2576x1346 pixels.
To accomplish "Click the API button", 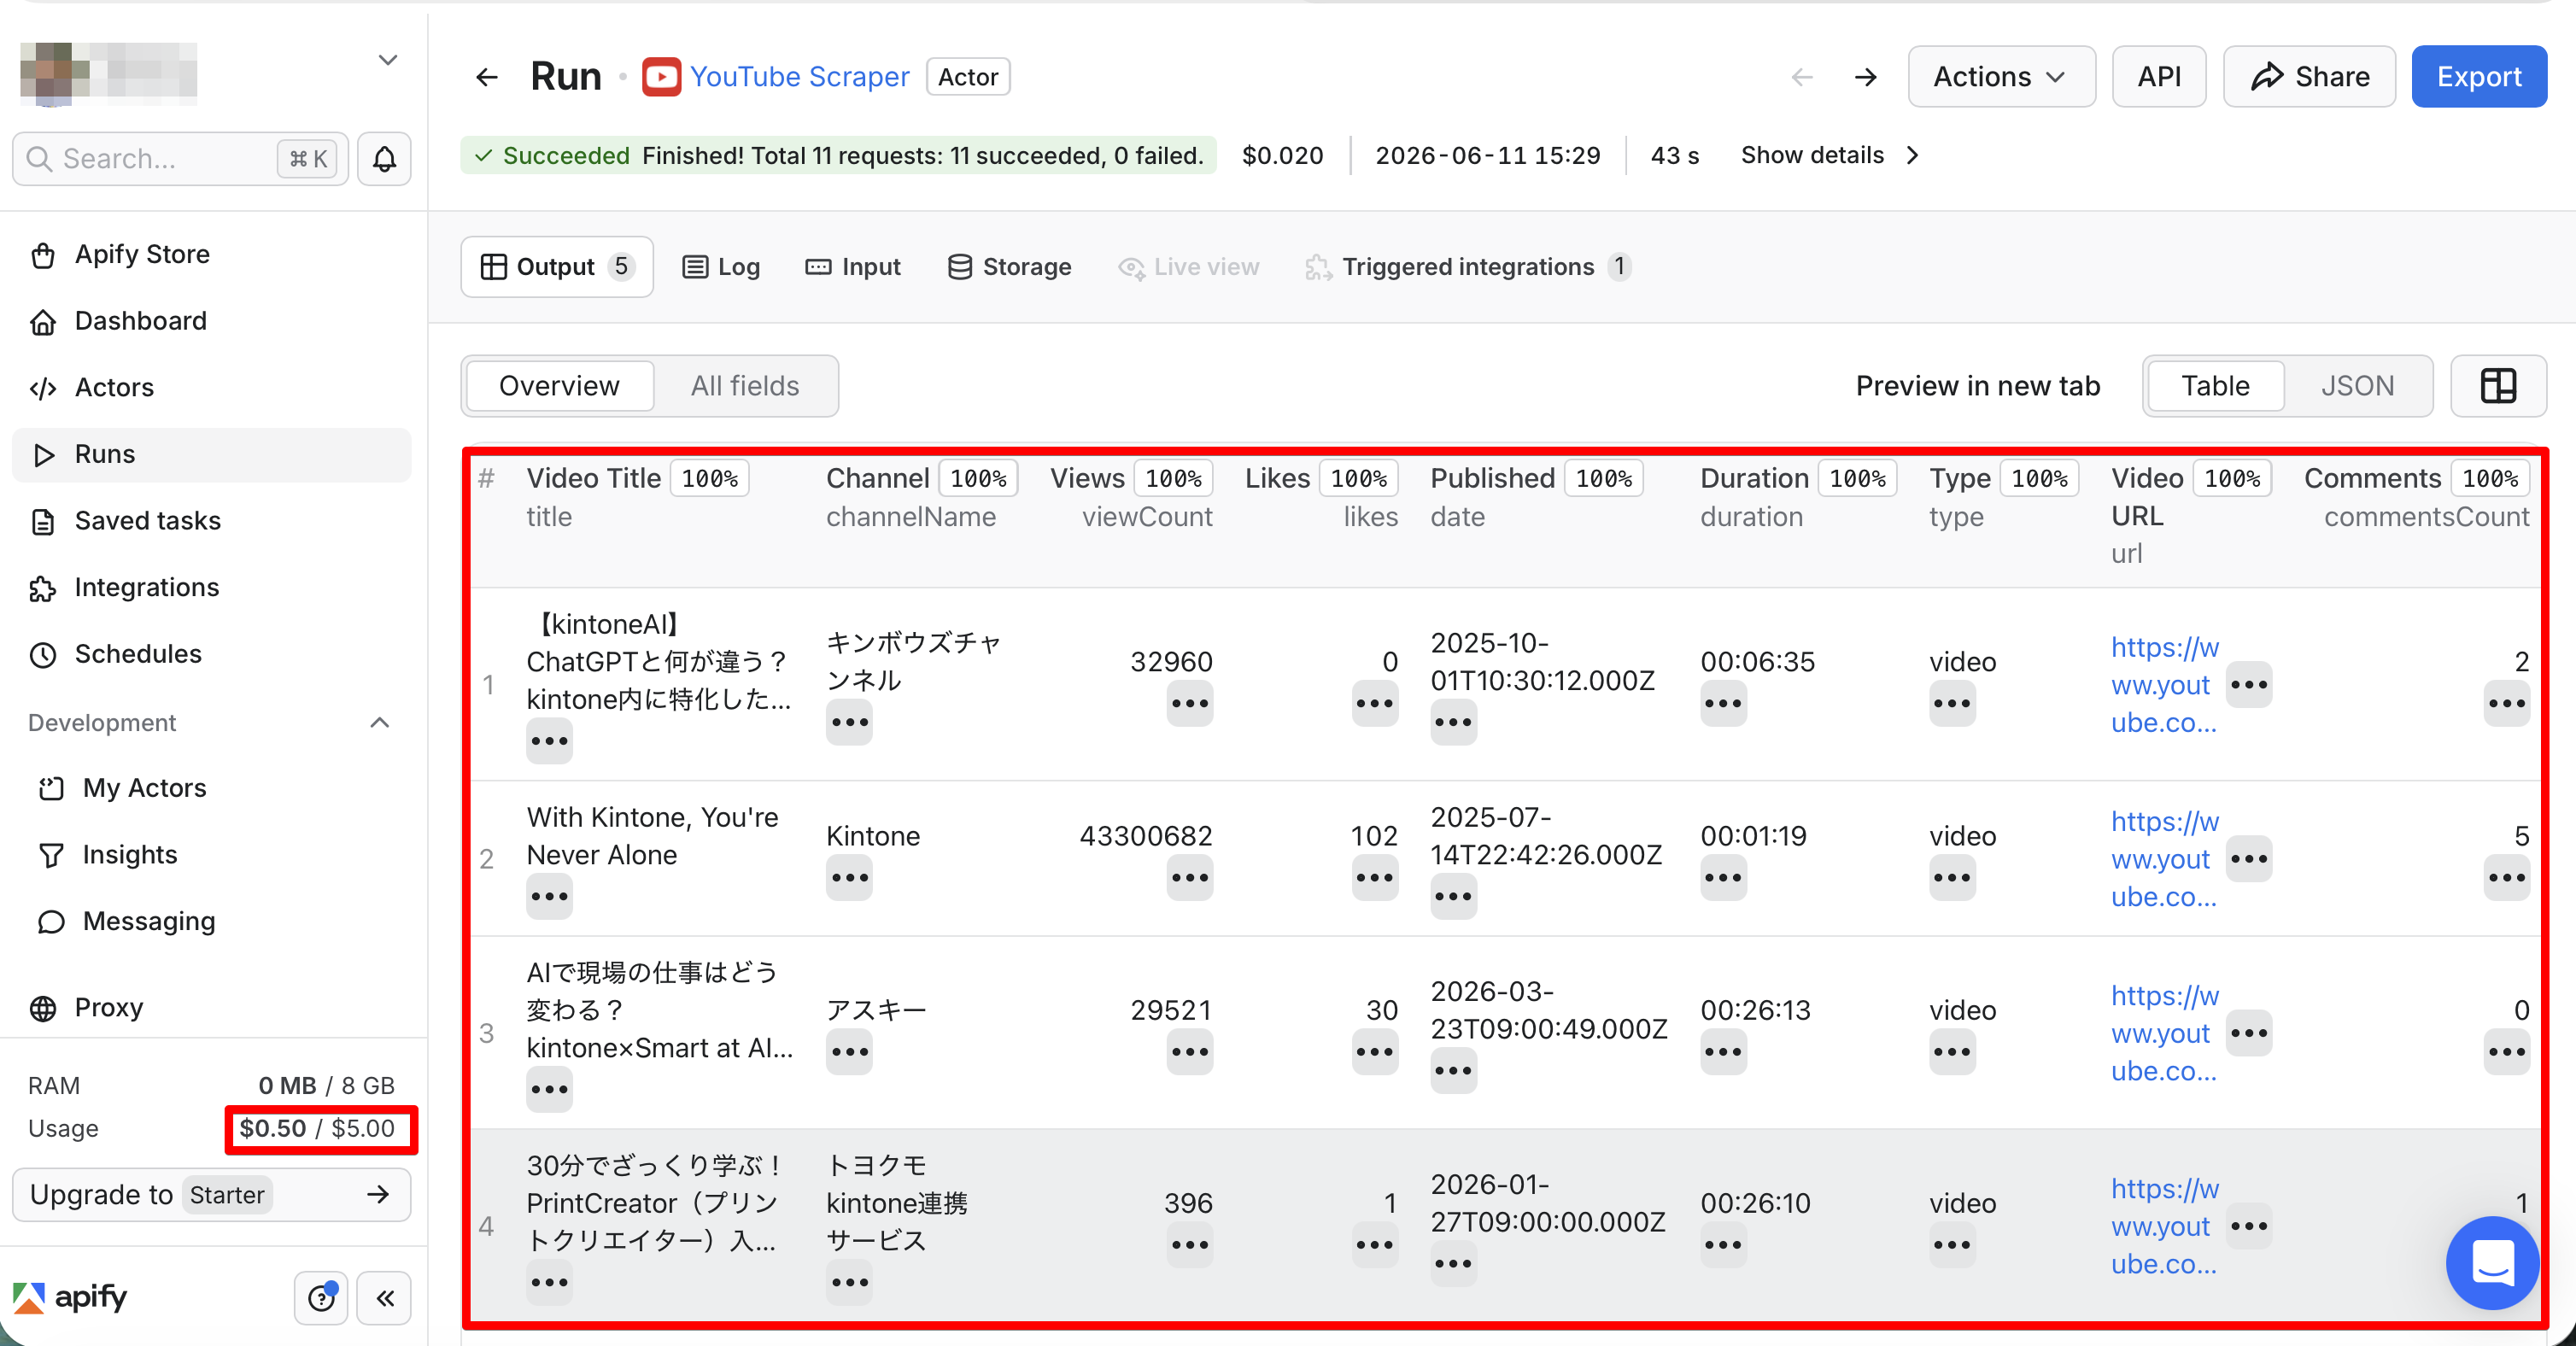I will pos(2159,77).
